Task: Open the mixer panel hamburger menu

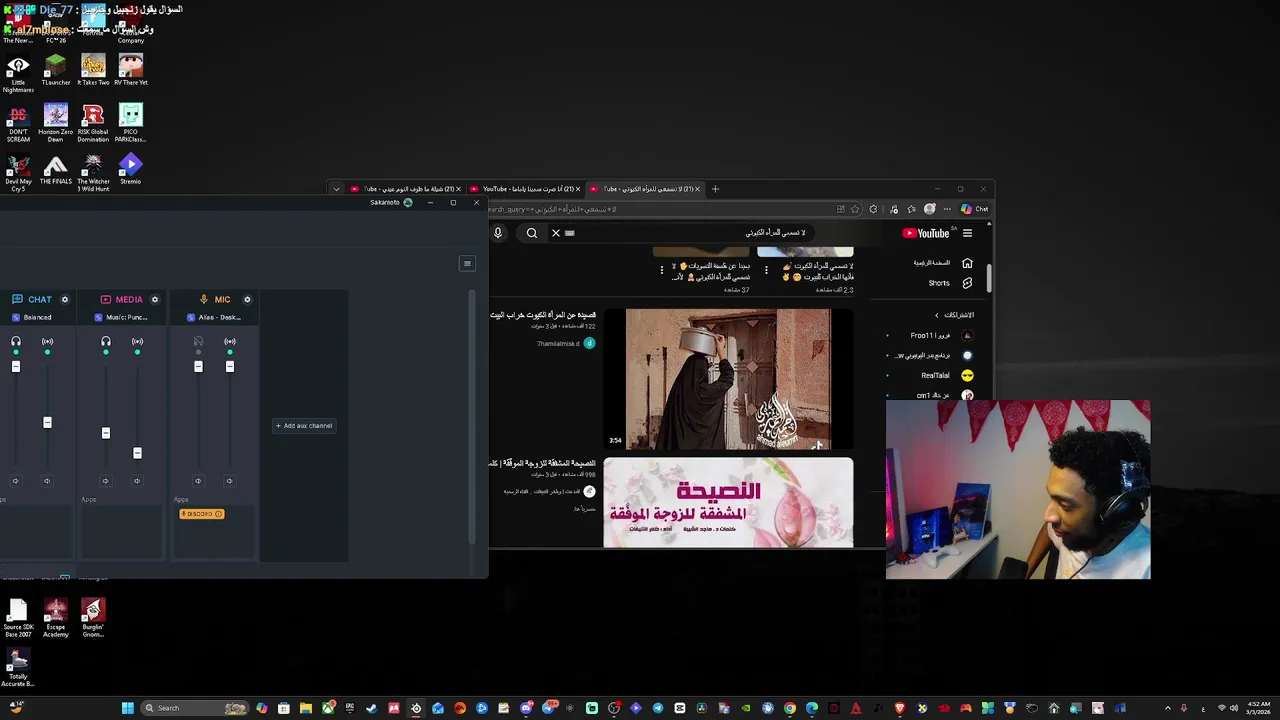Action: coord(467,263)
